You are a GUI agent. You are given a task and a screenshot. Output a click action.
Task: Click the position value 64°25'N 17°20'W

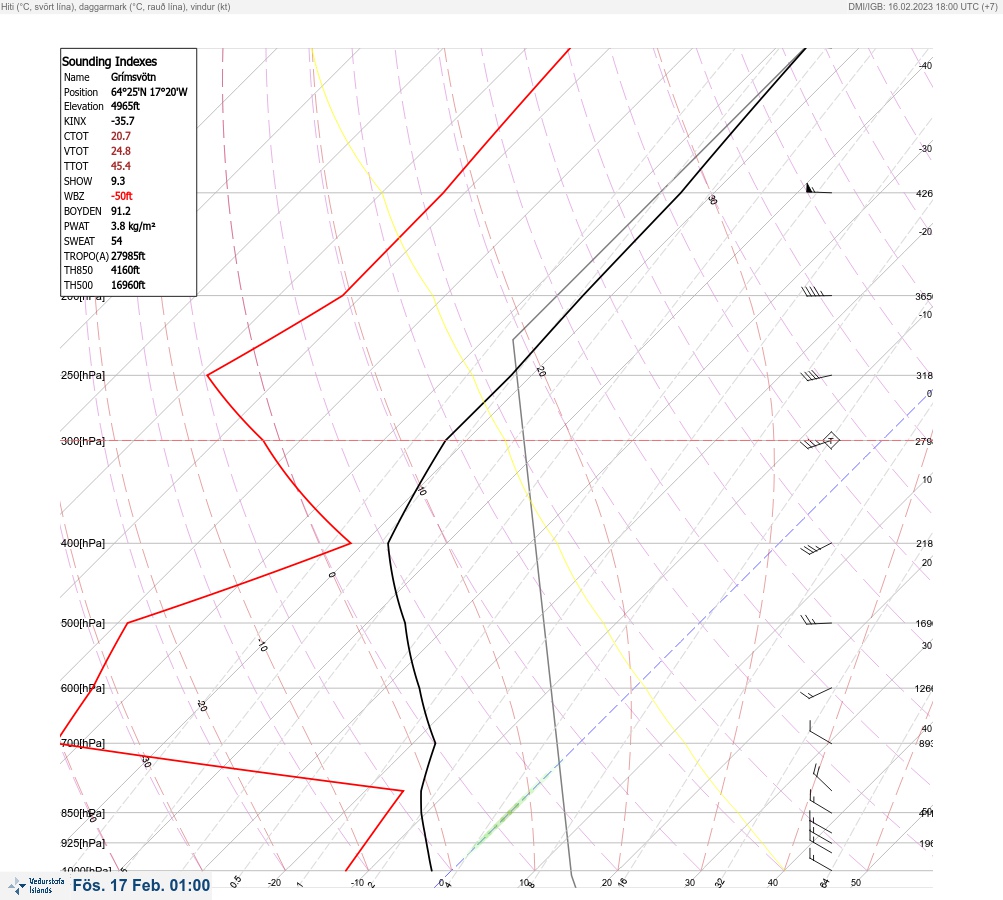point(149,92)
